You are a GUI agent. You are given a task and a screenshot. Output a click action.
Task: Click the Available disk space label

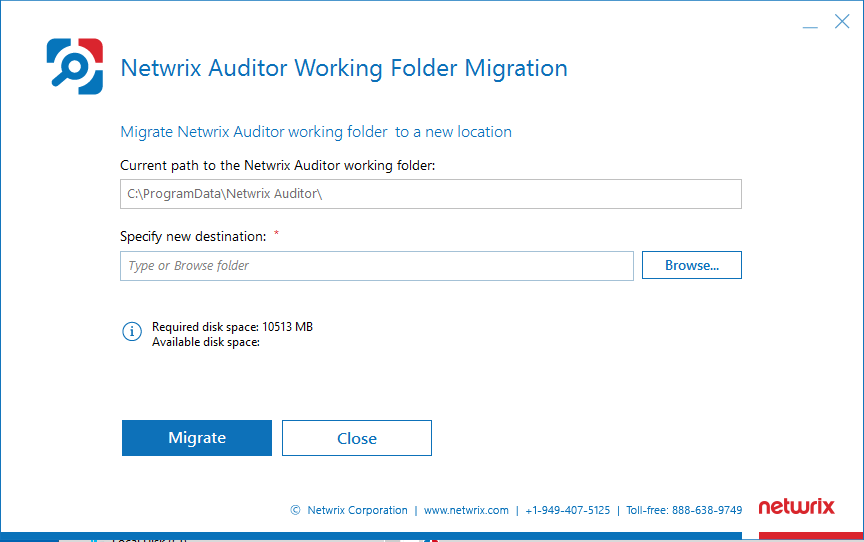pos(206,342)
